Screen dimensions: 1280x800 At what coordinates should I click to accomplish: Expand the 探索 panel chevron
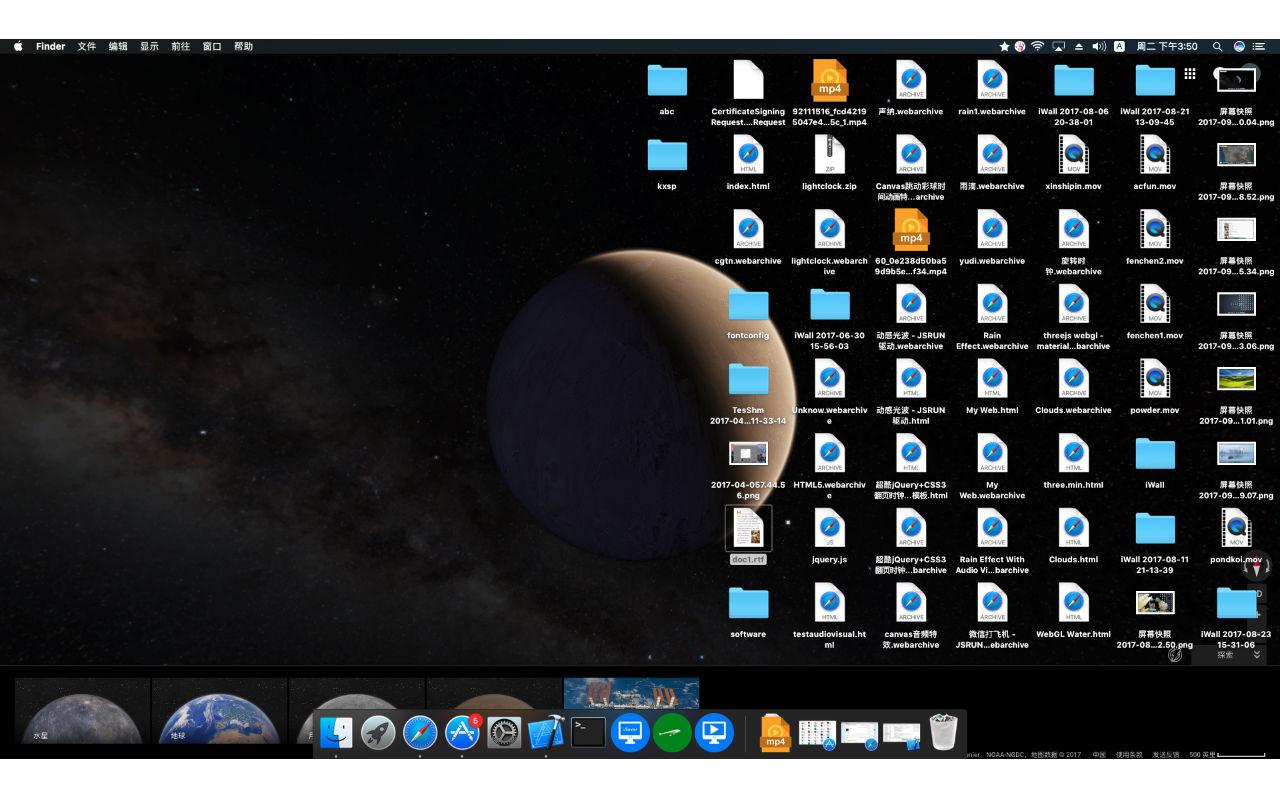(x=1256, y=655)
